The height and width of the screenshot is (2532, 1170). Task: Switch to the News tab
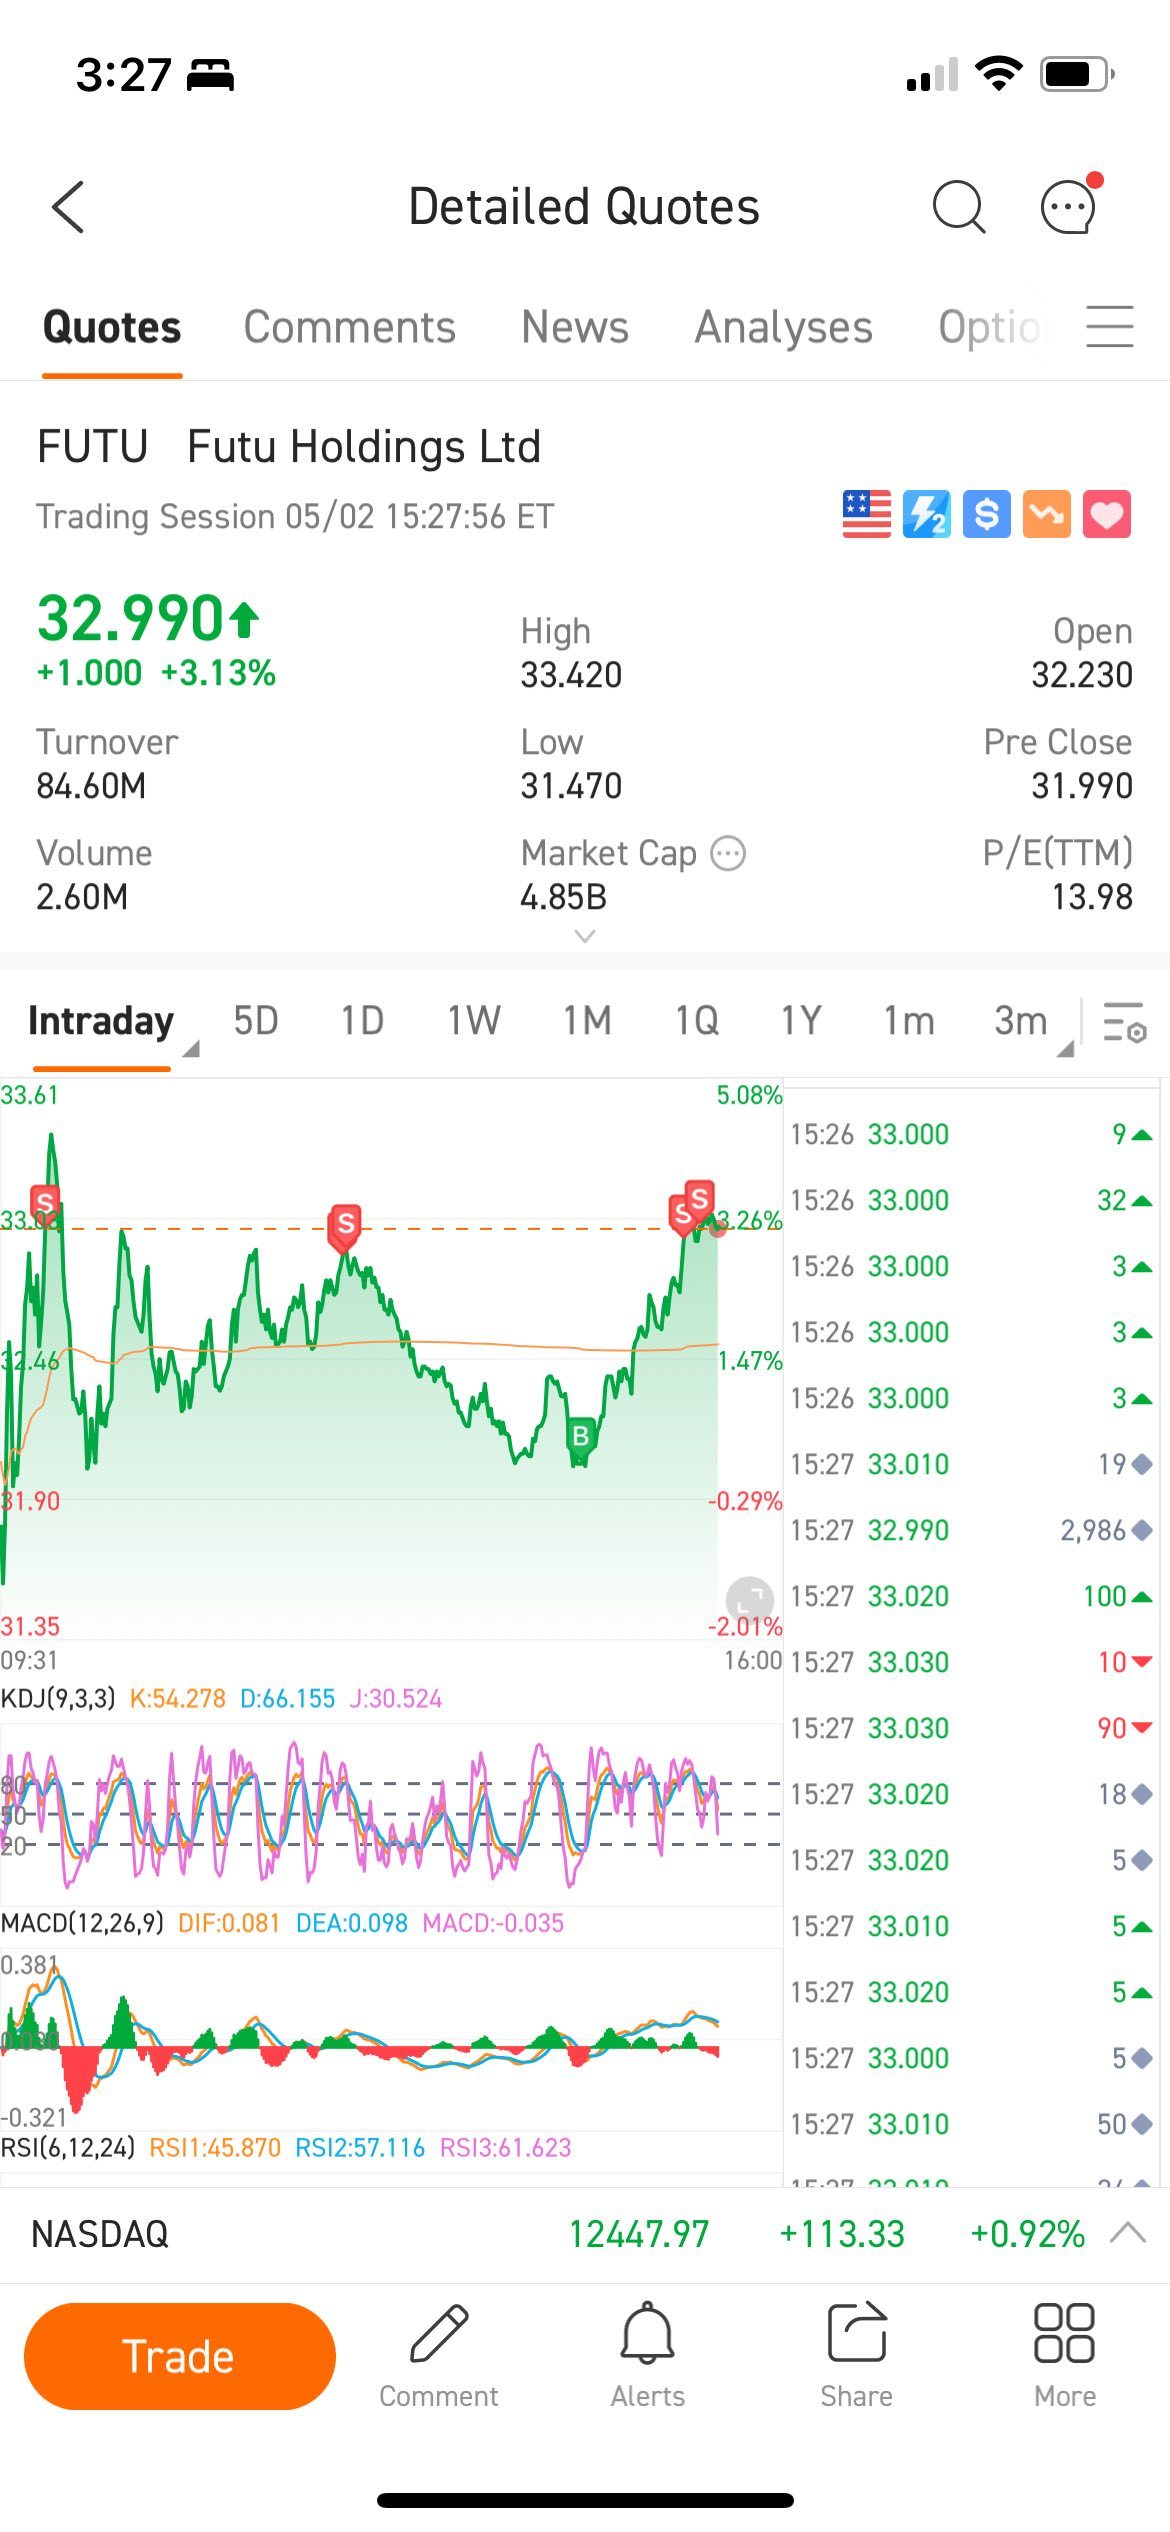coord(575,327)
